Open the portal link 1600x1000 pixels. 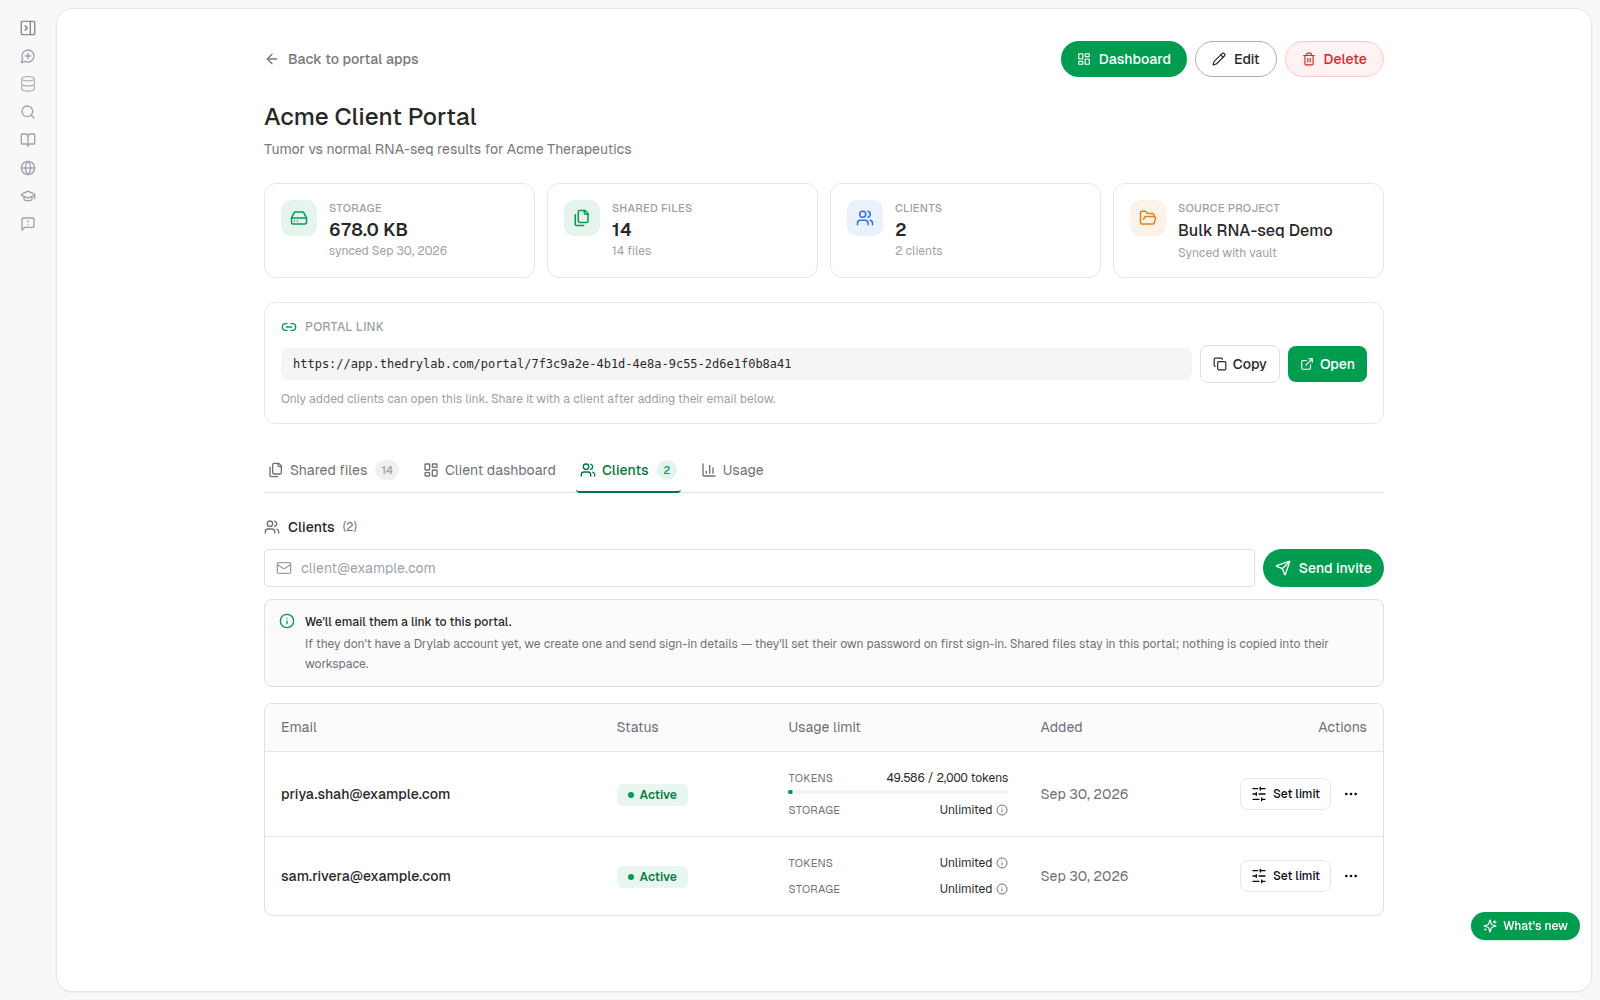click(x=1327, y=364)
